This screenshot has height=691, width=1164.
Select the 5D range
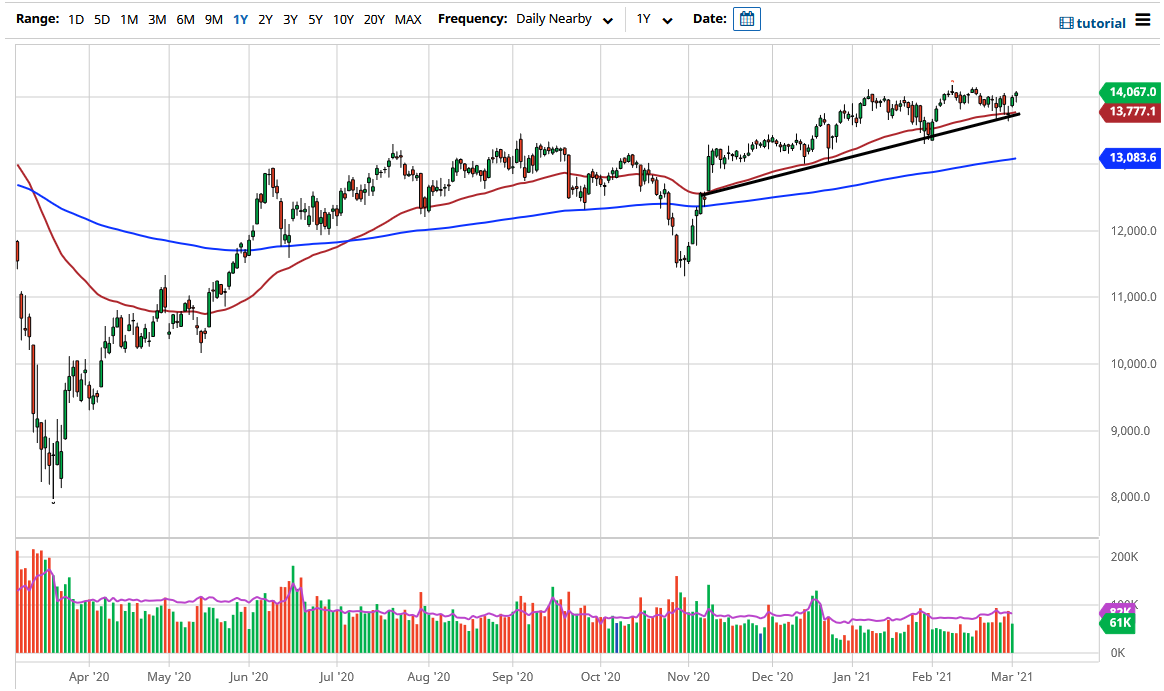(102, 18)
